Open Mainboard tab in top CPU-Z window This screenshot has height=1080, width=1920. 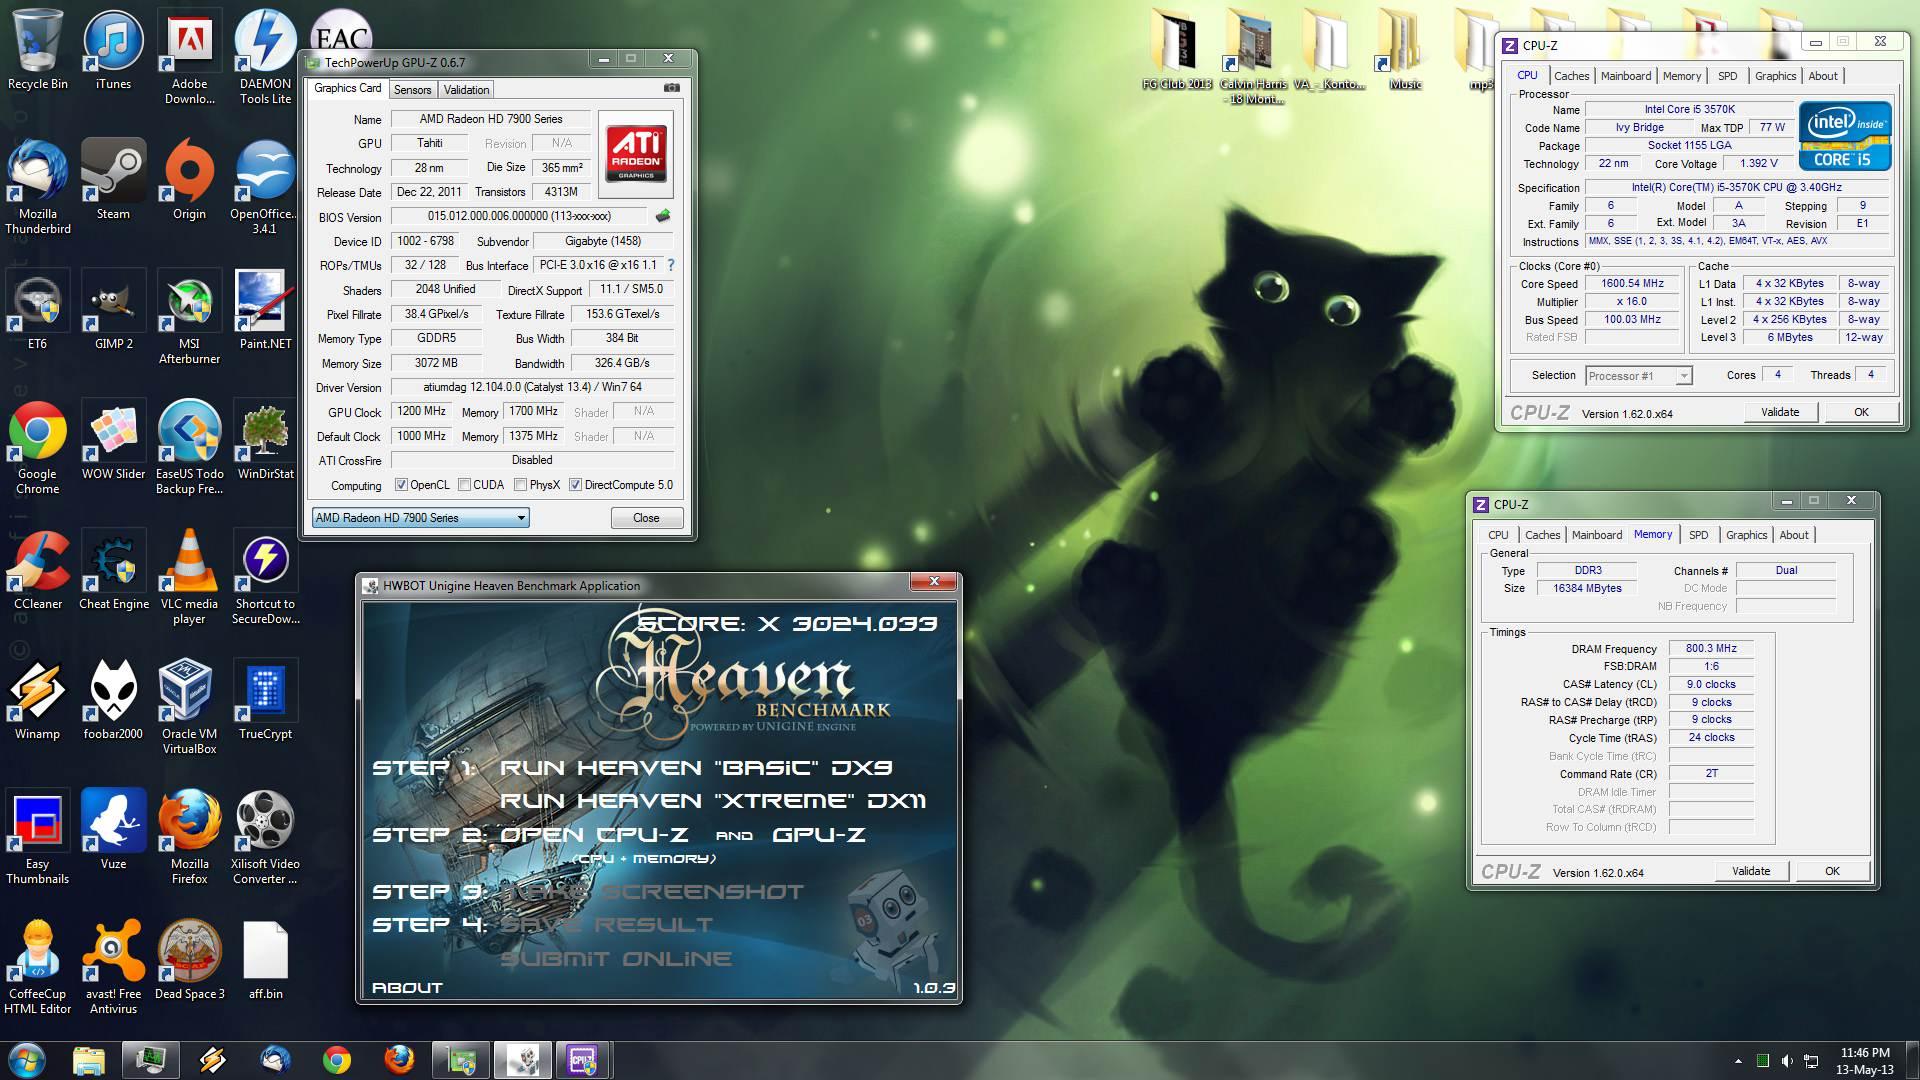click(1626, 76)
